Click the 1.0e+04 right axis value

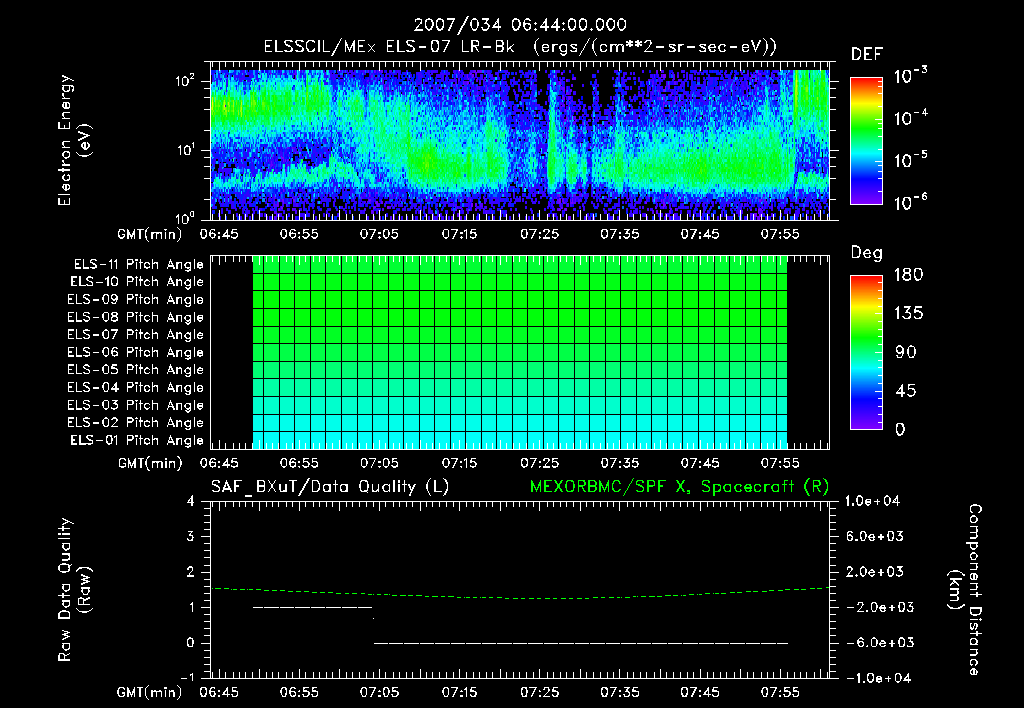tap(872, 501)
